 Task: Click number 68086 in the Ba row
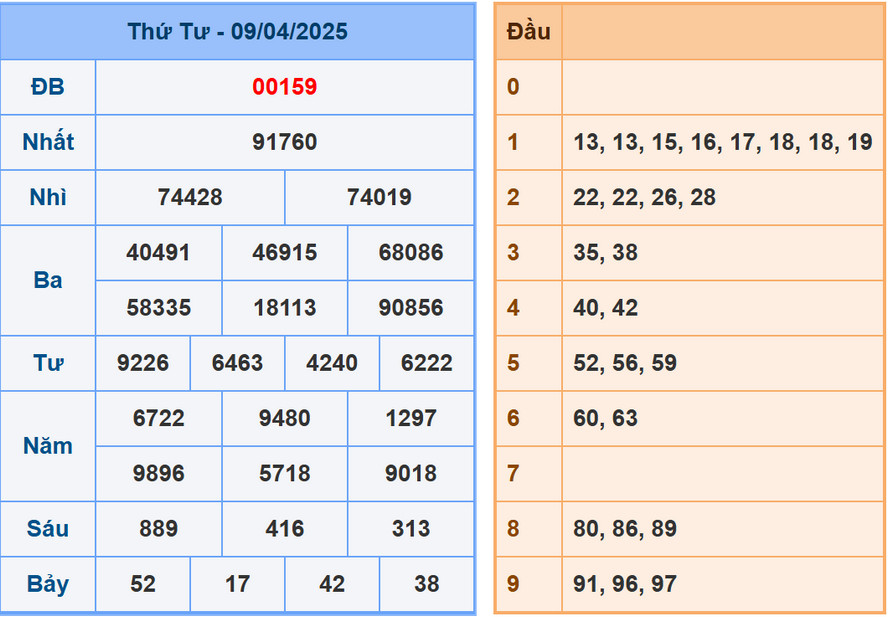[x=410, y=253]
